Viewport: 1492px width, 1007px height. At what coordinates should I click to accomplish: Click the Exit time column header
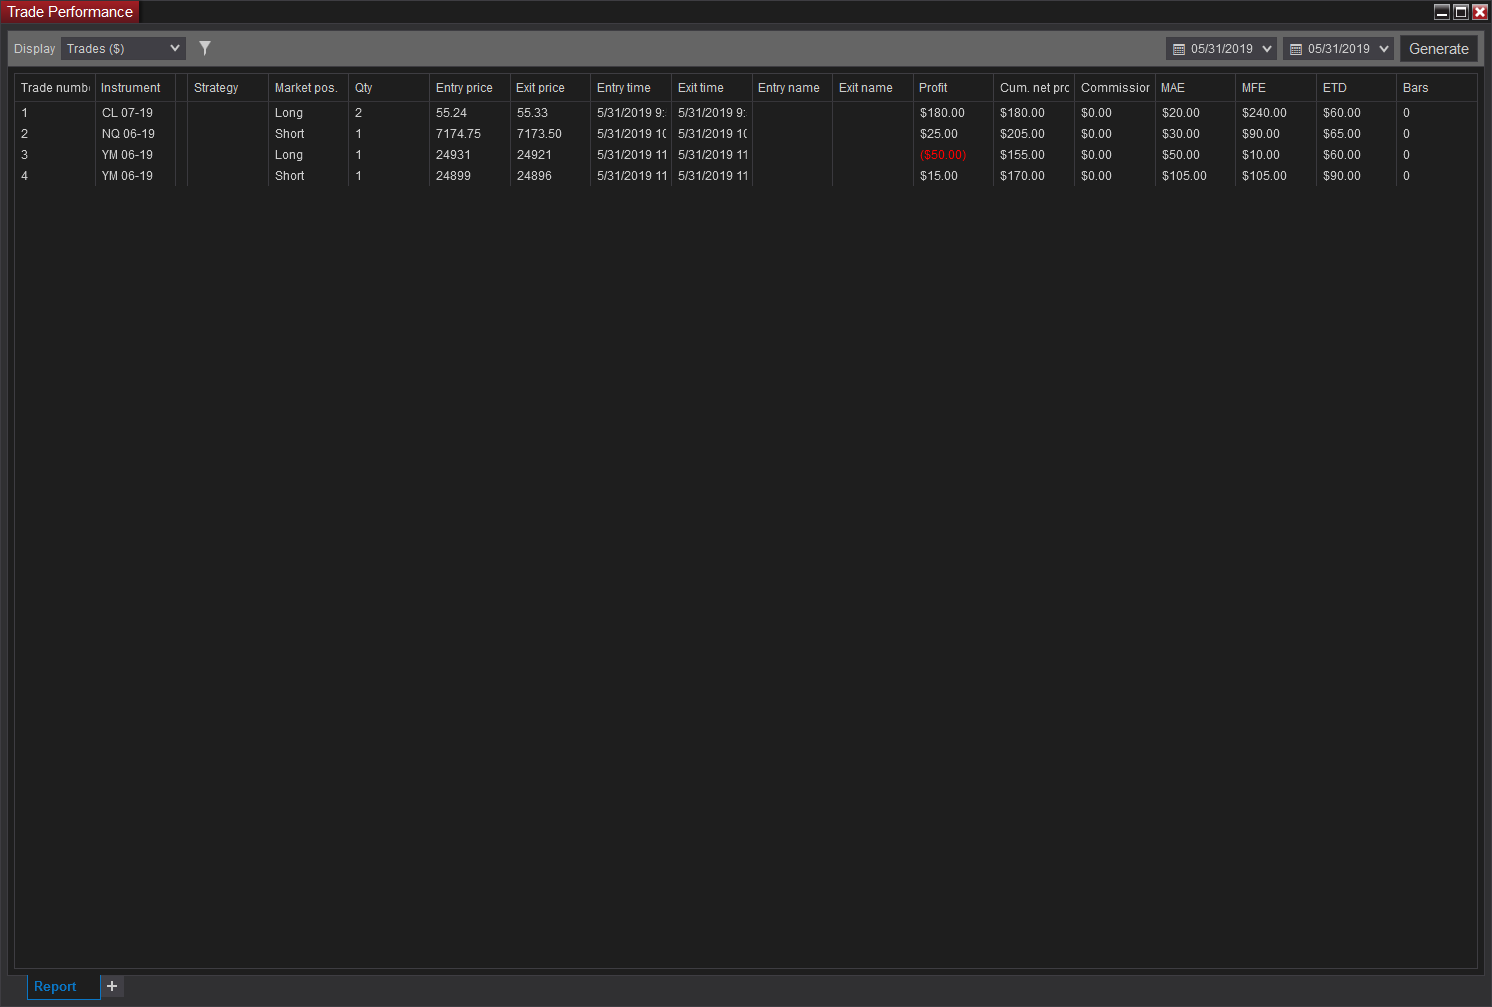click(x=712, y=88)
